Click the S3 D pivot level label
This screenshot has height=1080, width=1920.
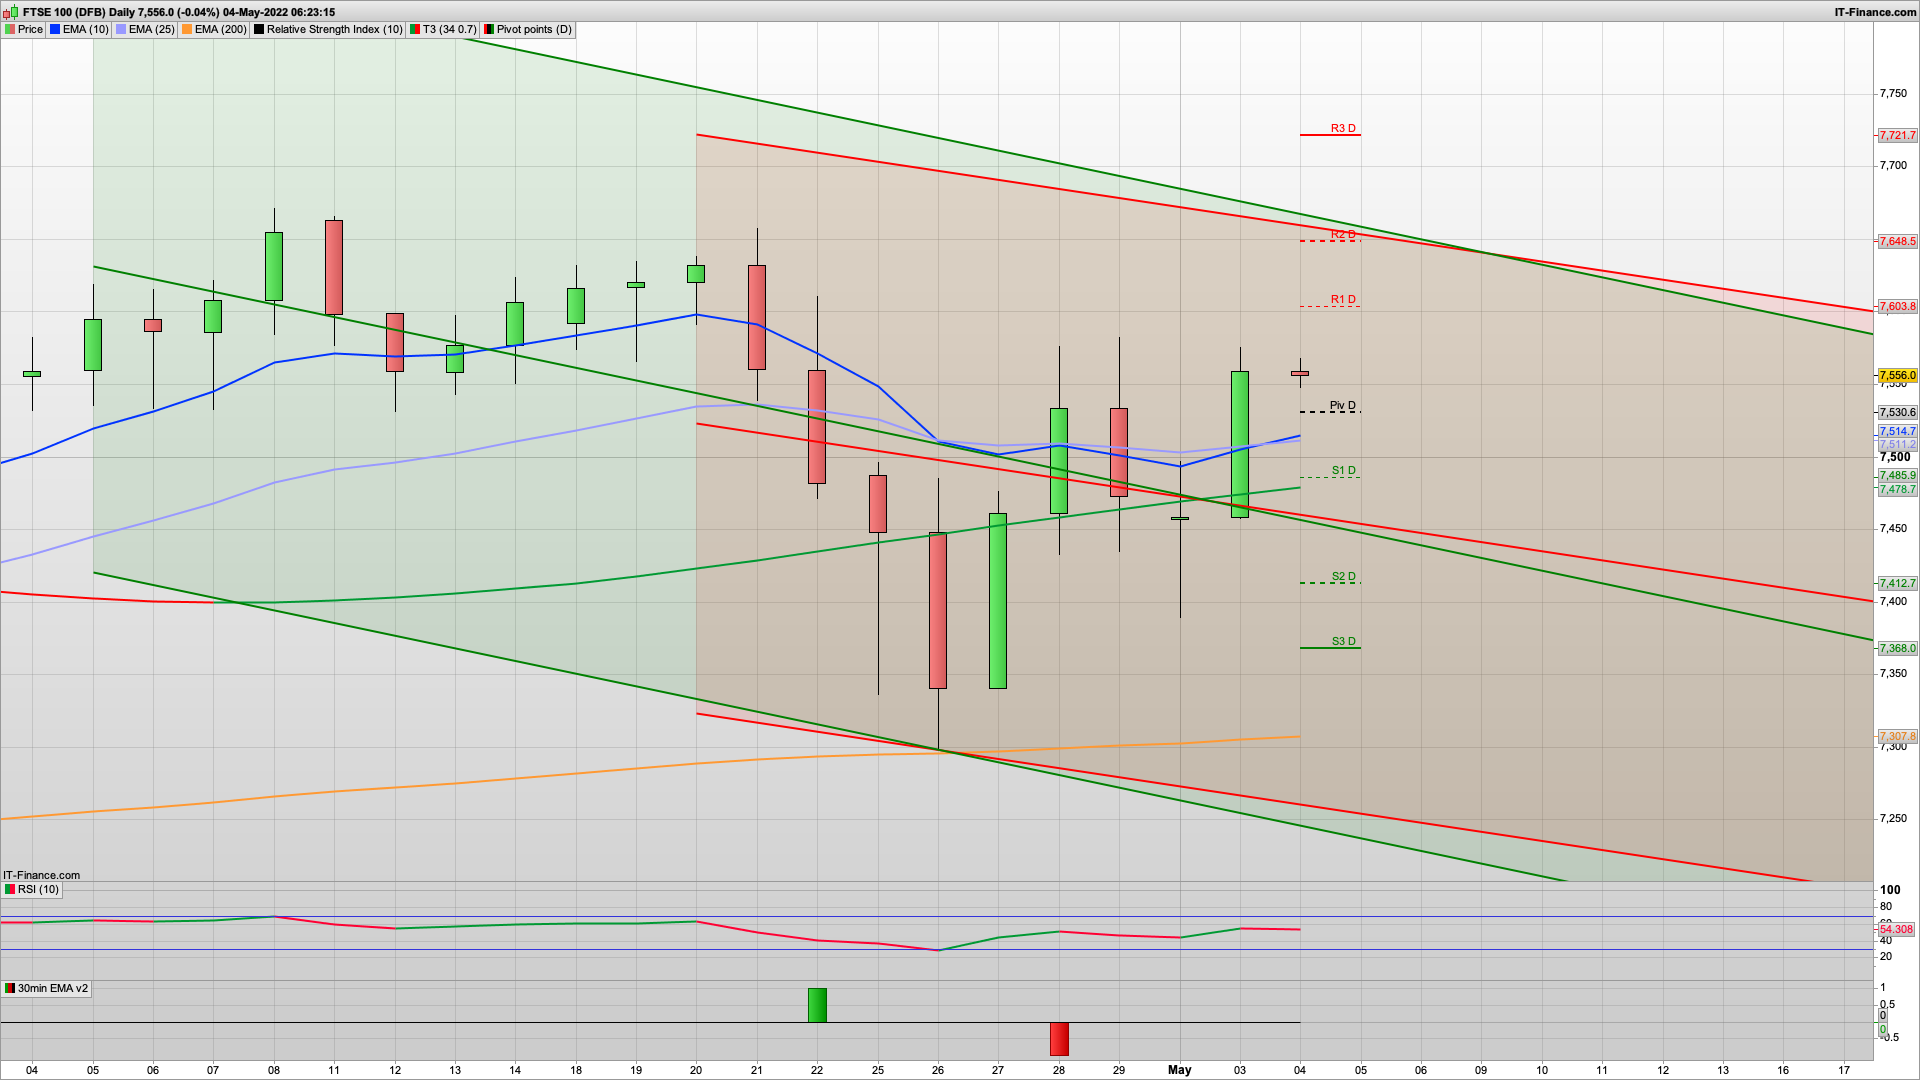pos(1343,641)
